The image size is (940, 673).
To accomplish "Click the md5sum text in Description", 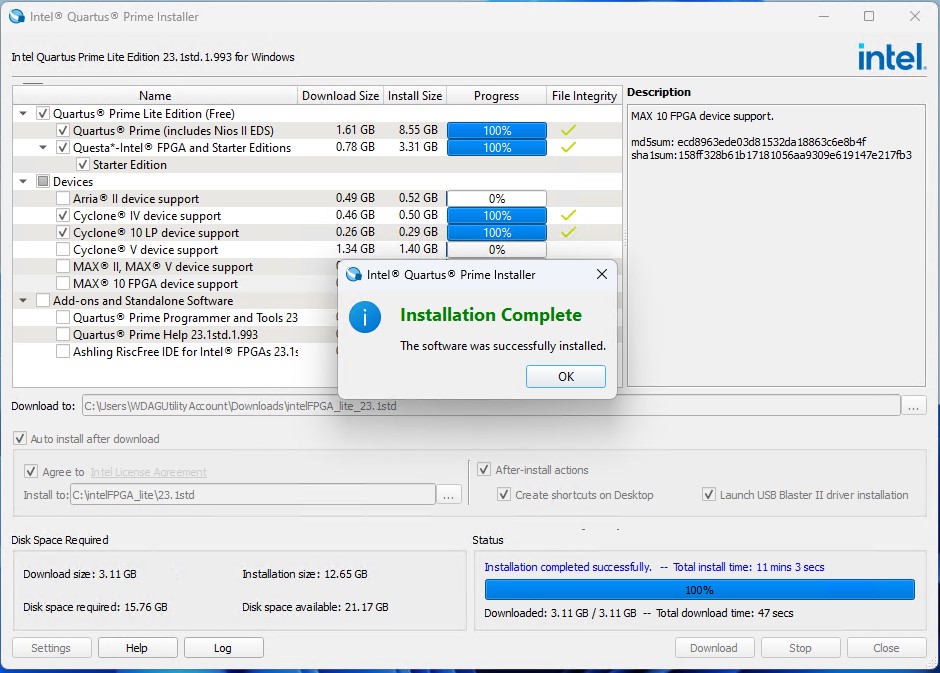I will (748, 142).
